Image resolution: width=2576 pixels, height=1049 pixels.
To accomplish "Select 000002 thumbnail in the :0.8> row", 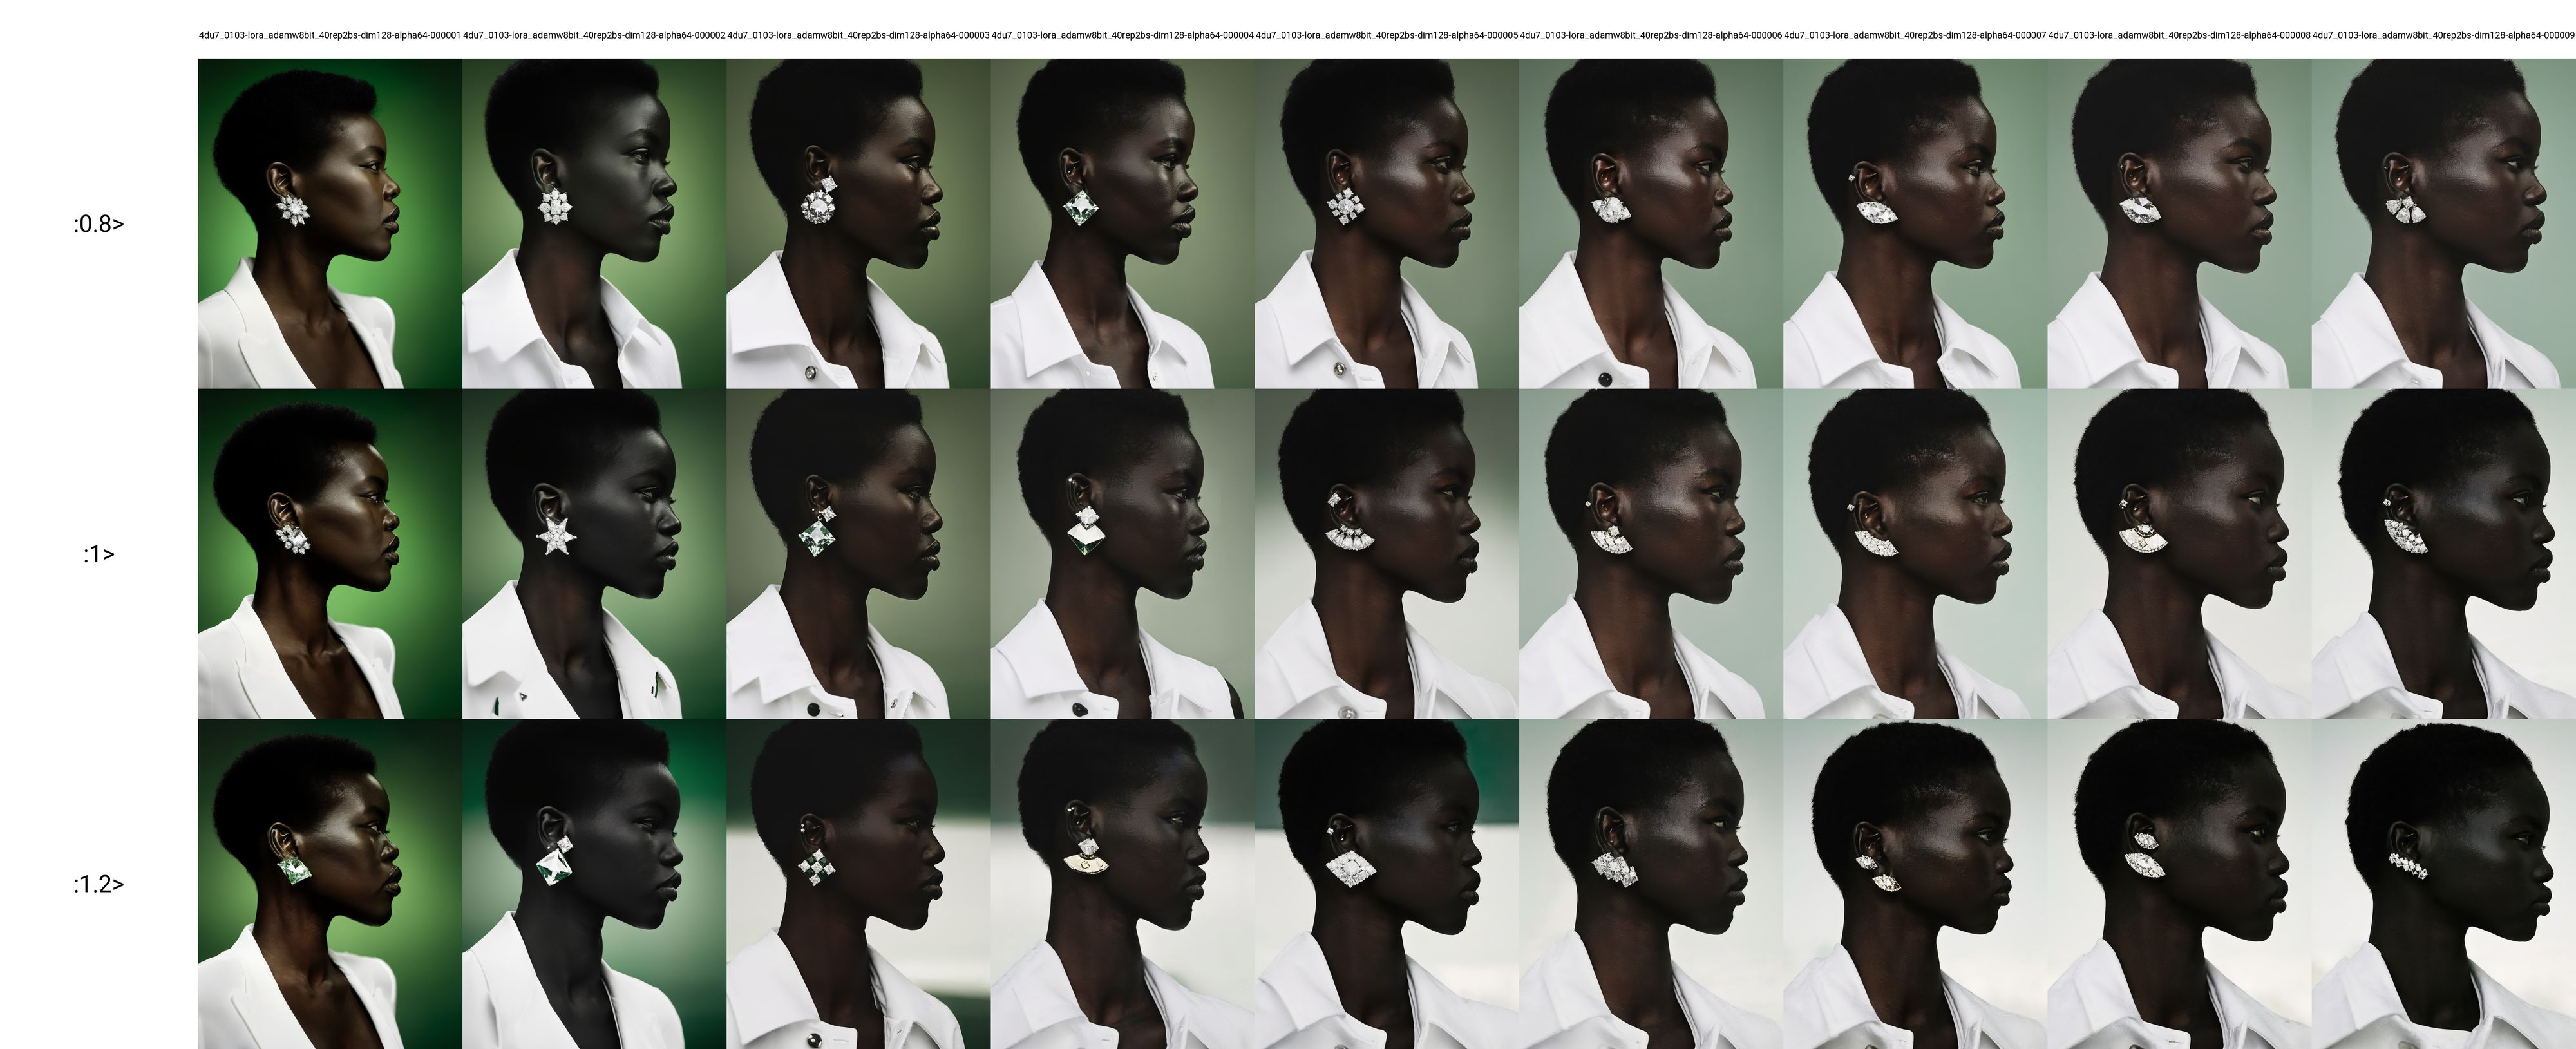I will tap(594, 223).
